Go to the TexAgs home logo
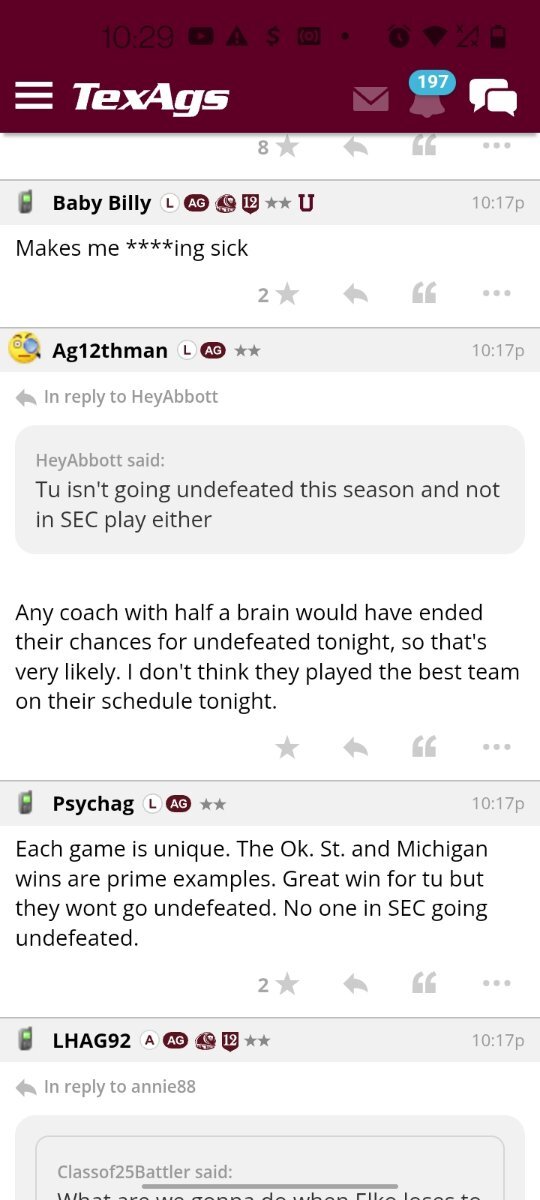The height and width of the screenshot is (1200, 540). point(150,97)
